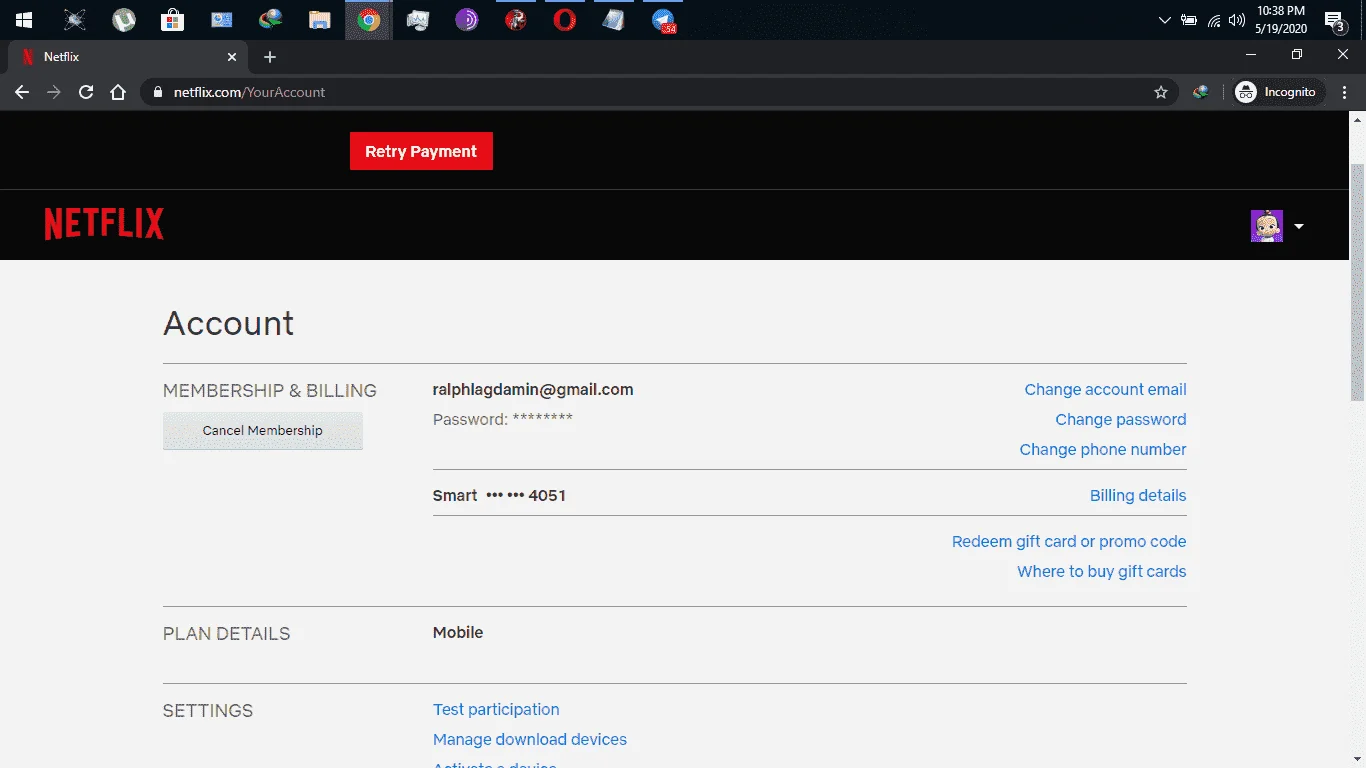
Task: Open the atom-shaped taskbar app icon
Action: click(x=74, y=20)
